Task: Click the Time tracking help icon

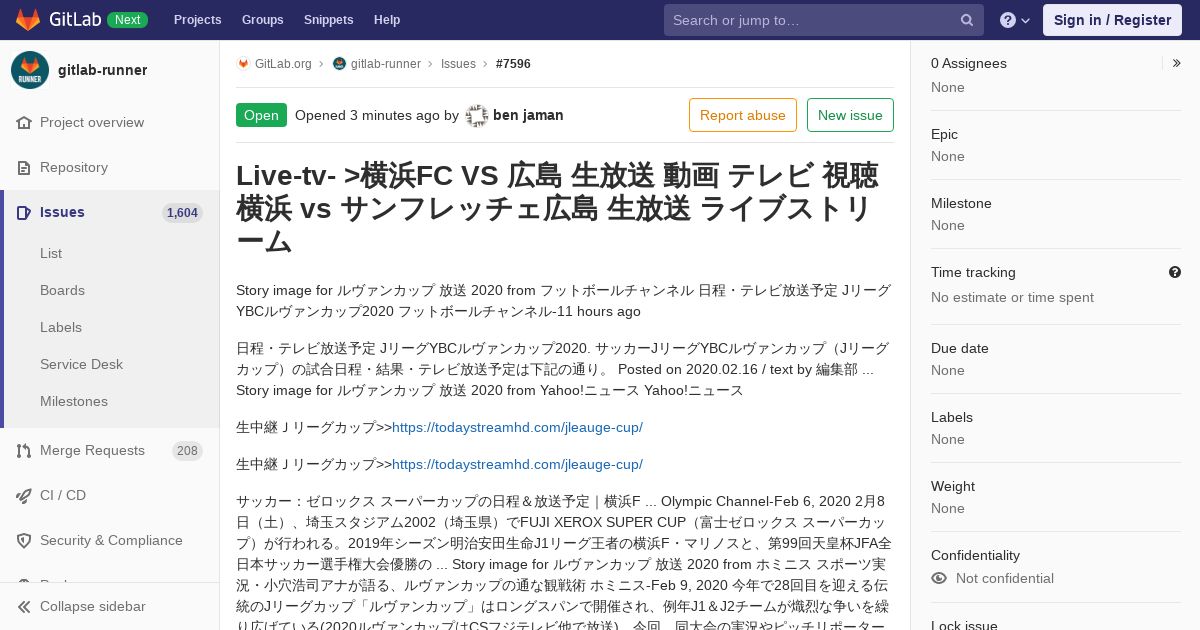Action: pos(1175,272)
